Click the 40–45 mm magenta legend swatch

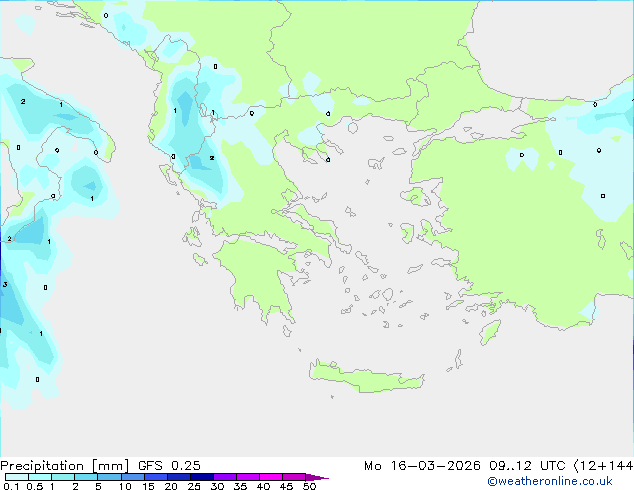270,477
